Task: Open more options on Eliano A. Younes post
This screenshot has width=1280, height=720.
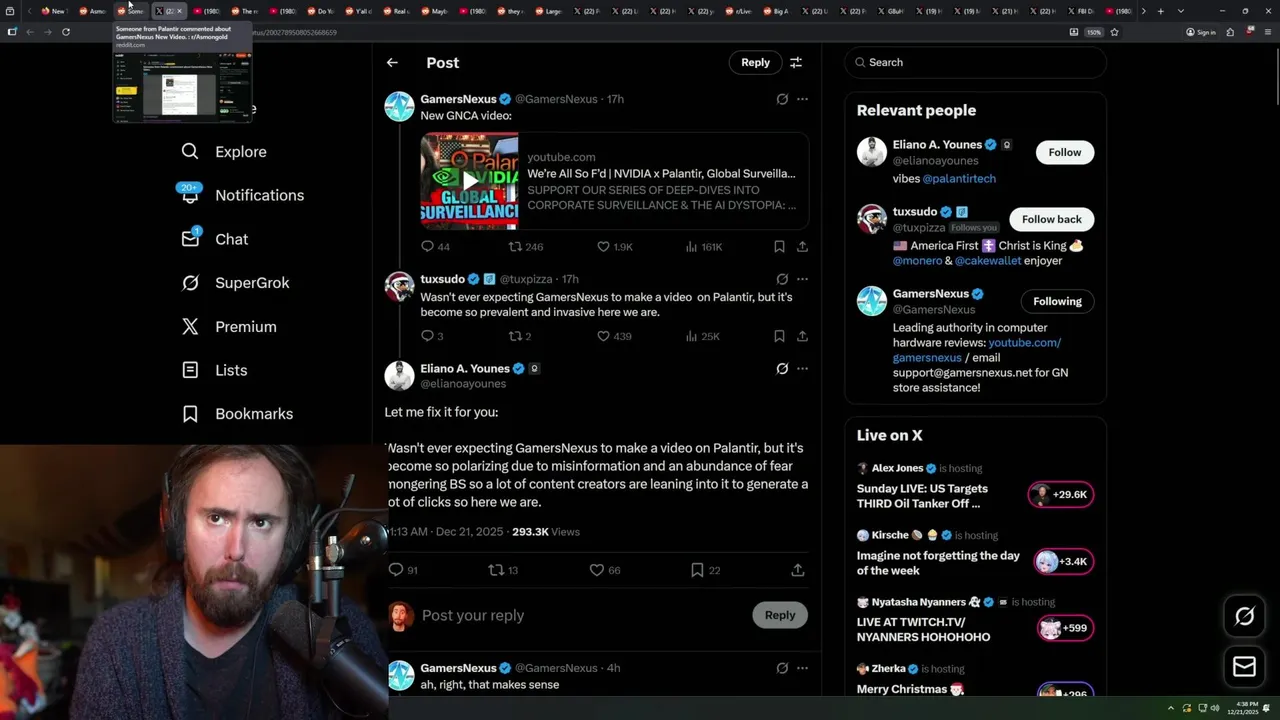Action: [802, 369]
